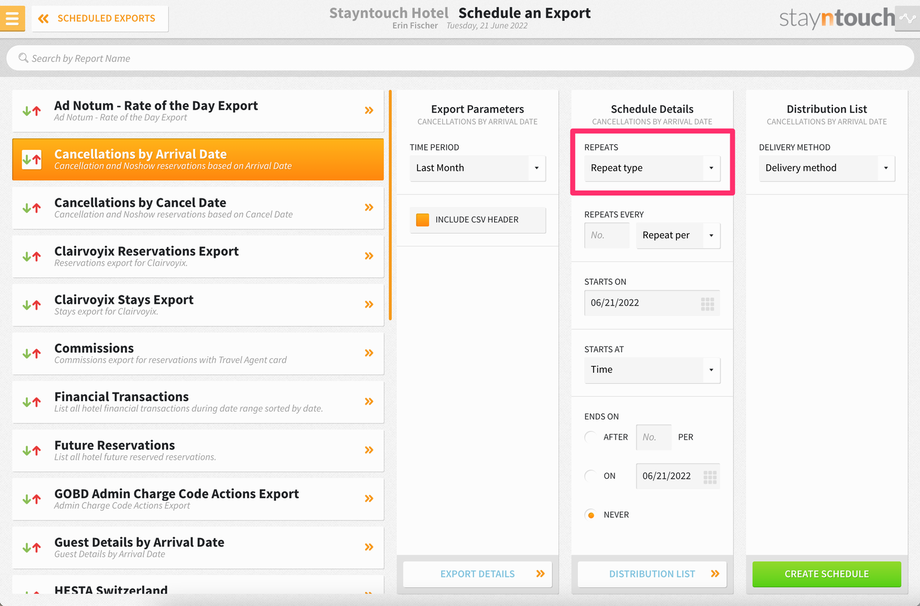Select Cancellations by Arrival Date export
The height and width of the screenshot is (606, 920).
[x=198, y=160]
